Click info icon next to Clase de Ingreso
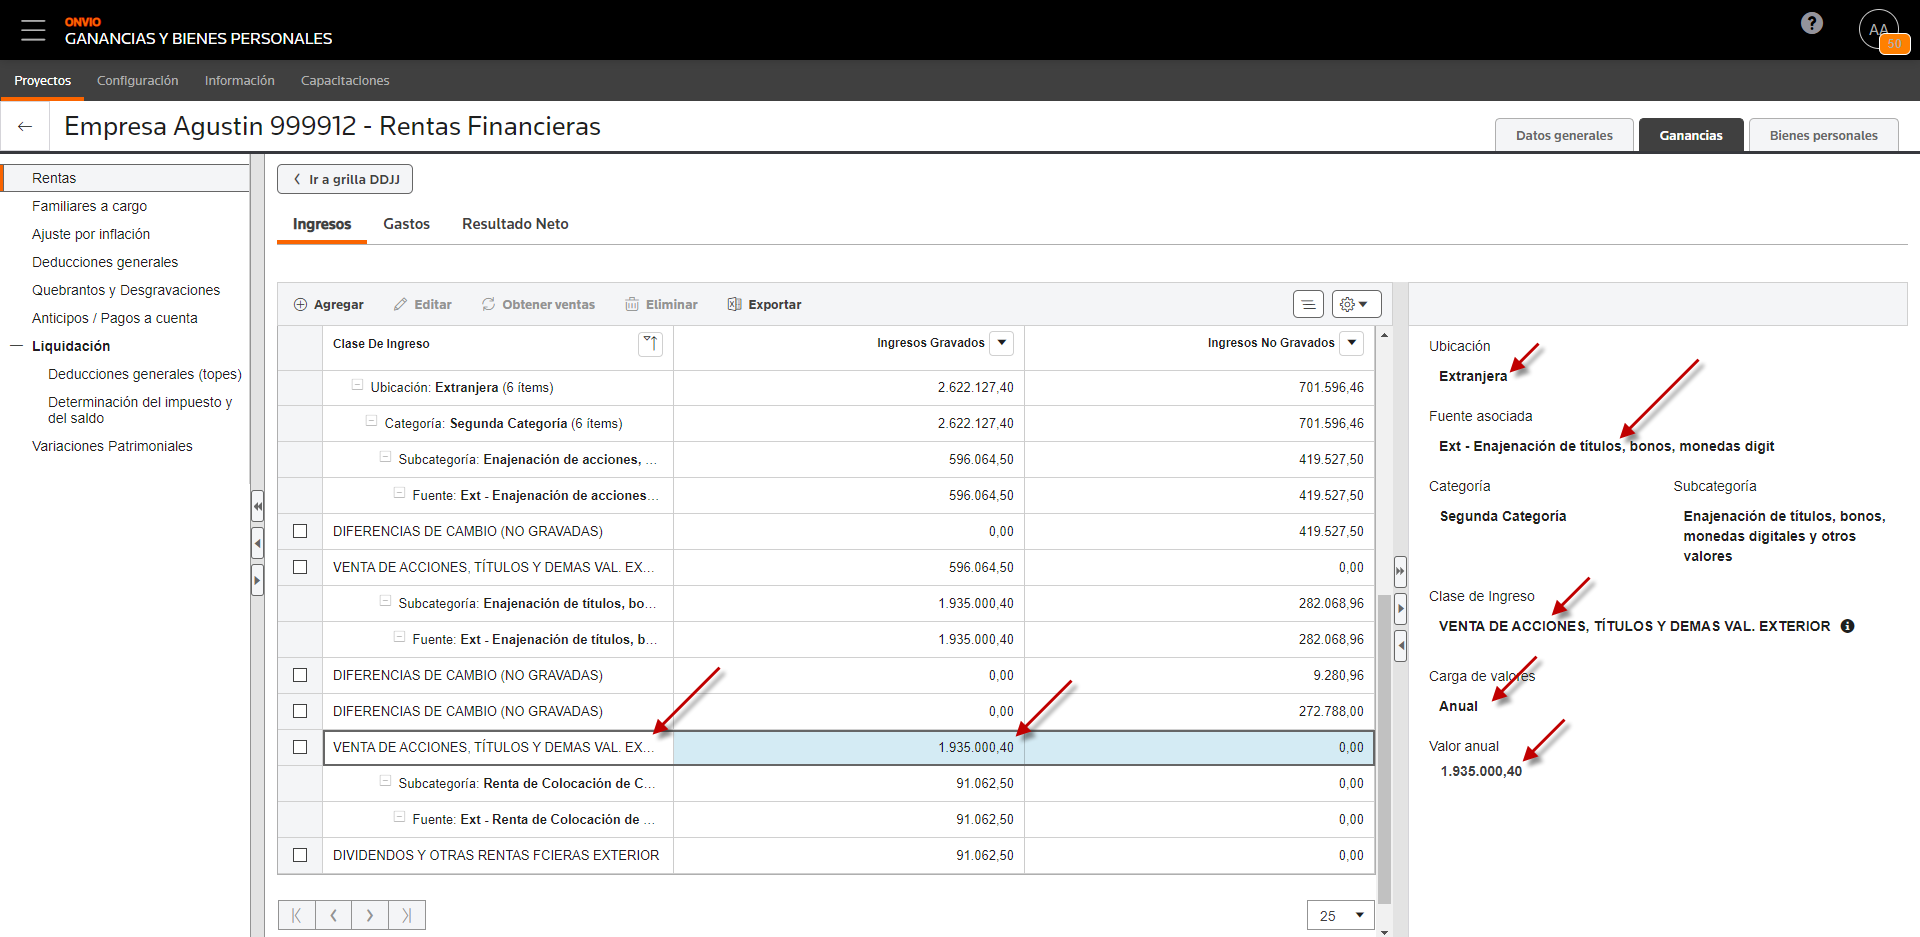Image resolution: width=1920 pixels, height=937 pixels. click(x=1847, y=626)
